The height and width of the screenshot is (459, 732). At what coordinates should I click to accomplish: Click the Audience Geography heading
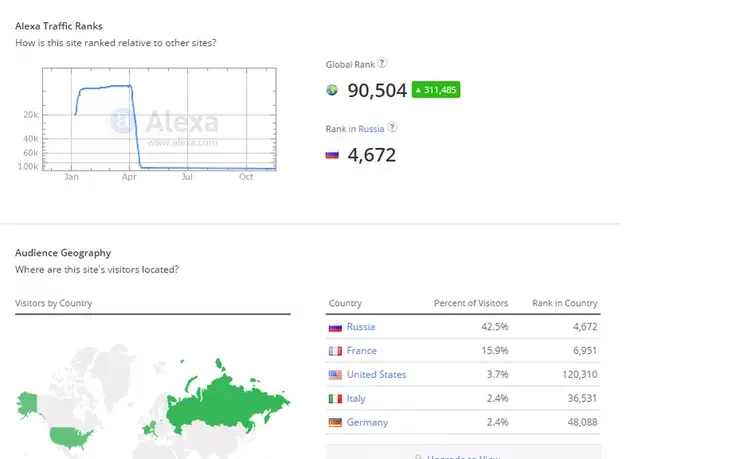click(63, 253)
